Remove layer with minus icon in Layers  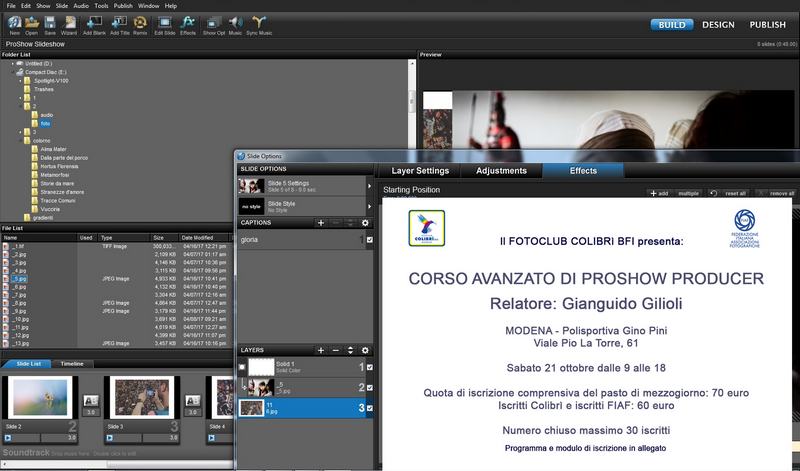coord(335,350)
